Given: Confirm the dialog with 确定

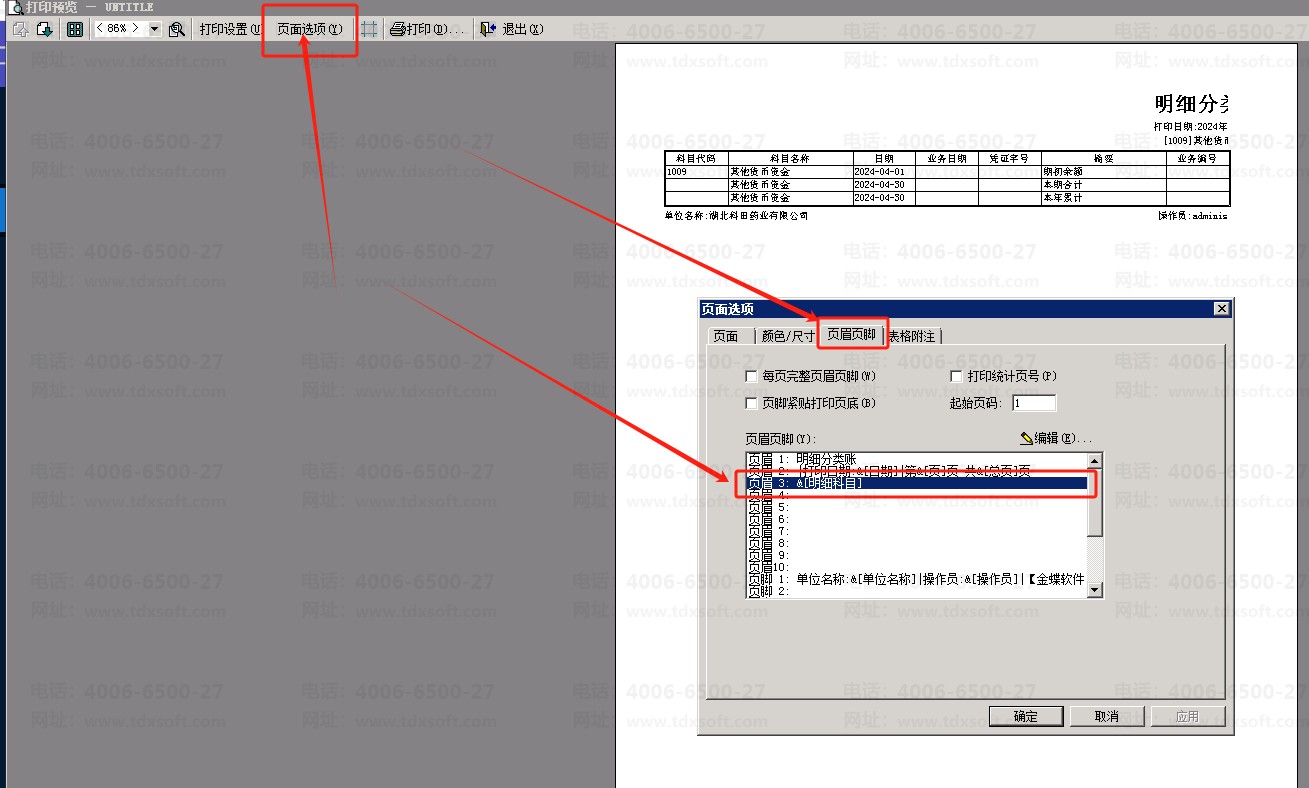Looking at the screenshot, I should point(1026,716).
